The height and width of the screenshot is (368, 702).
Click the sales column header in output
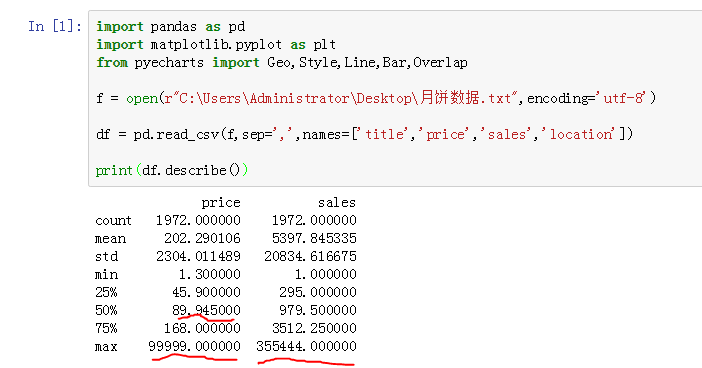tap(337, 203)
